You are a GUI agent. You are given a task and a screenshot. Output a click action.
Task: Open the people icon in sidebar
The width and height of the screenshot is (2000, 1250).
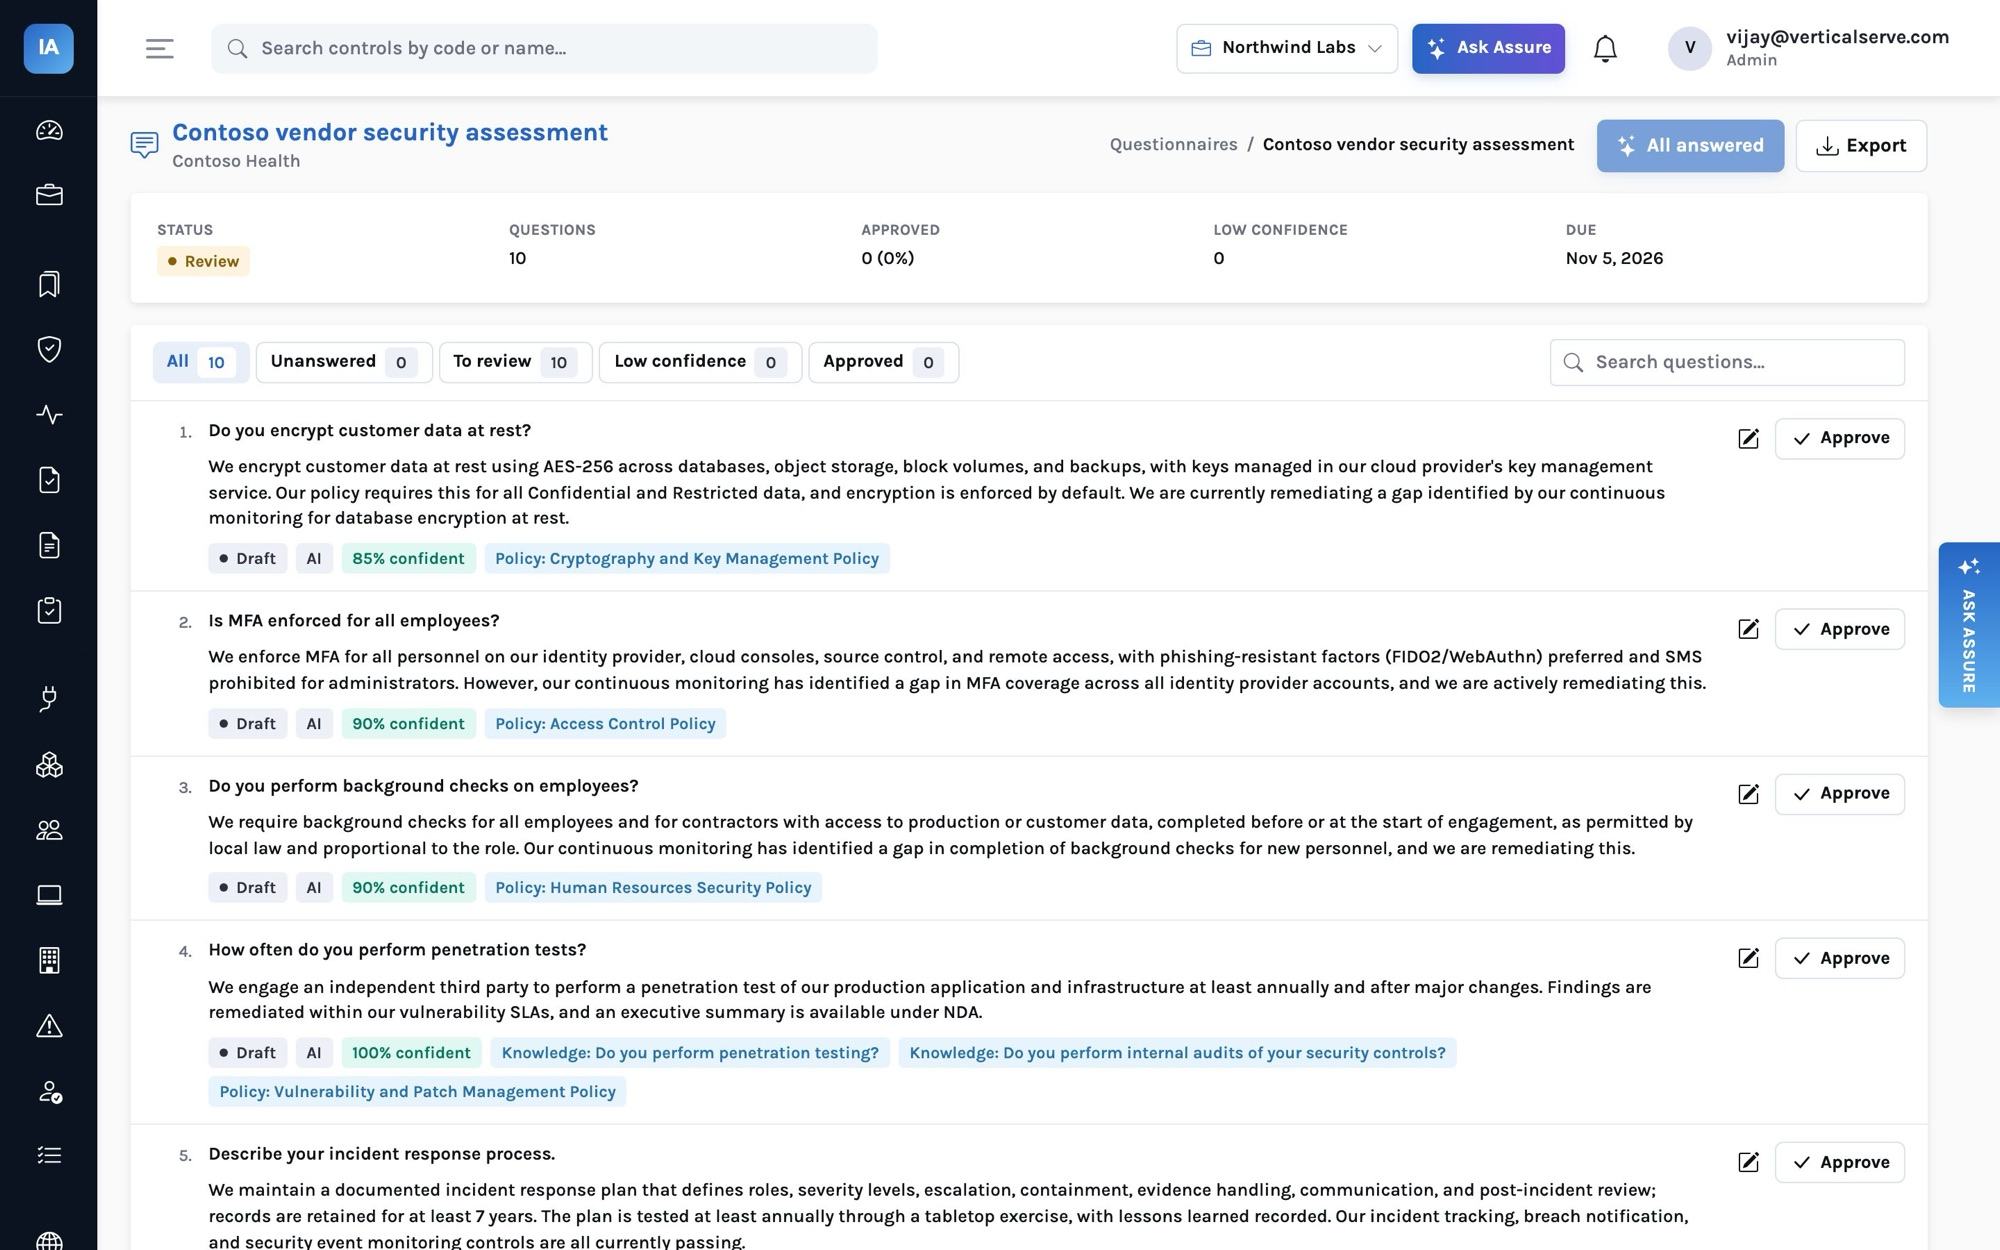click(49, 830)
